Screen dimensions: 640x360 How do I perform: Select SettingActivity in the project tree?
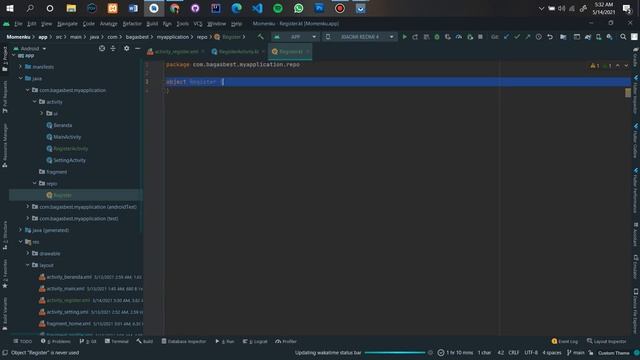tap(69, 160)
